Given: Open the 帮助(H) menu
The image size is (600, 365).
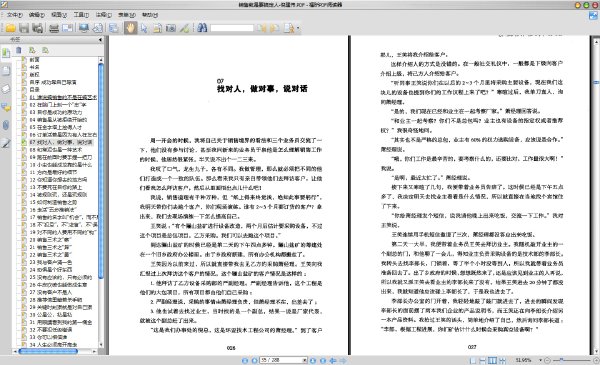Looking at the screenshot, I should tap(150, 15).
